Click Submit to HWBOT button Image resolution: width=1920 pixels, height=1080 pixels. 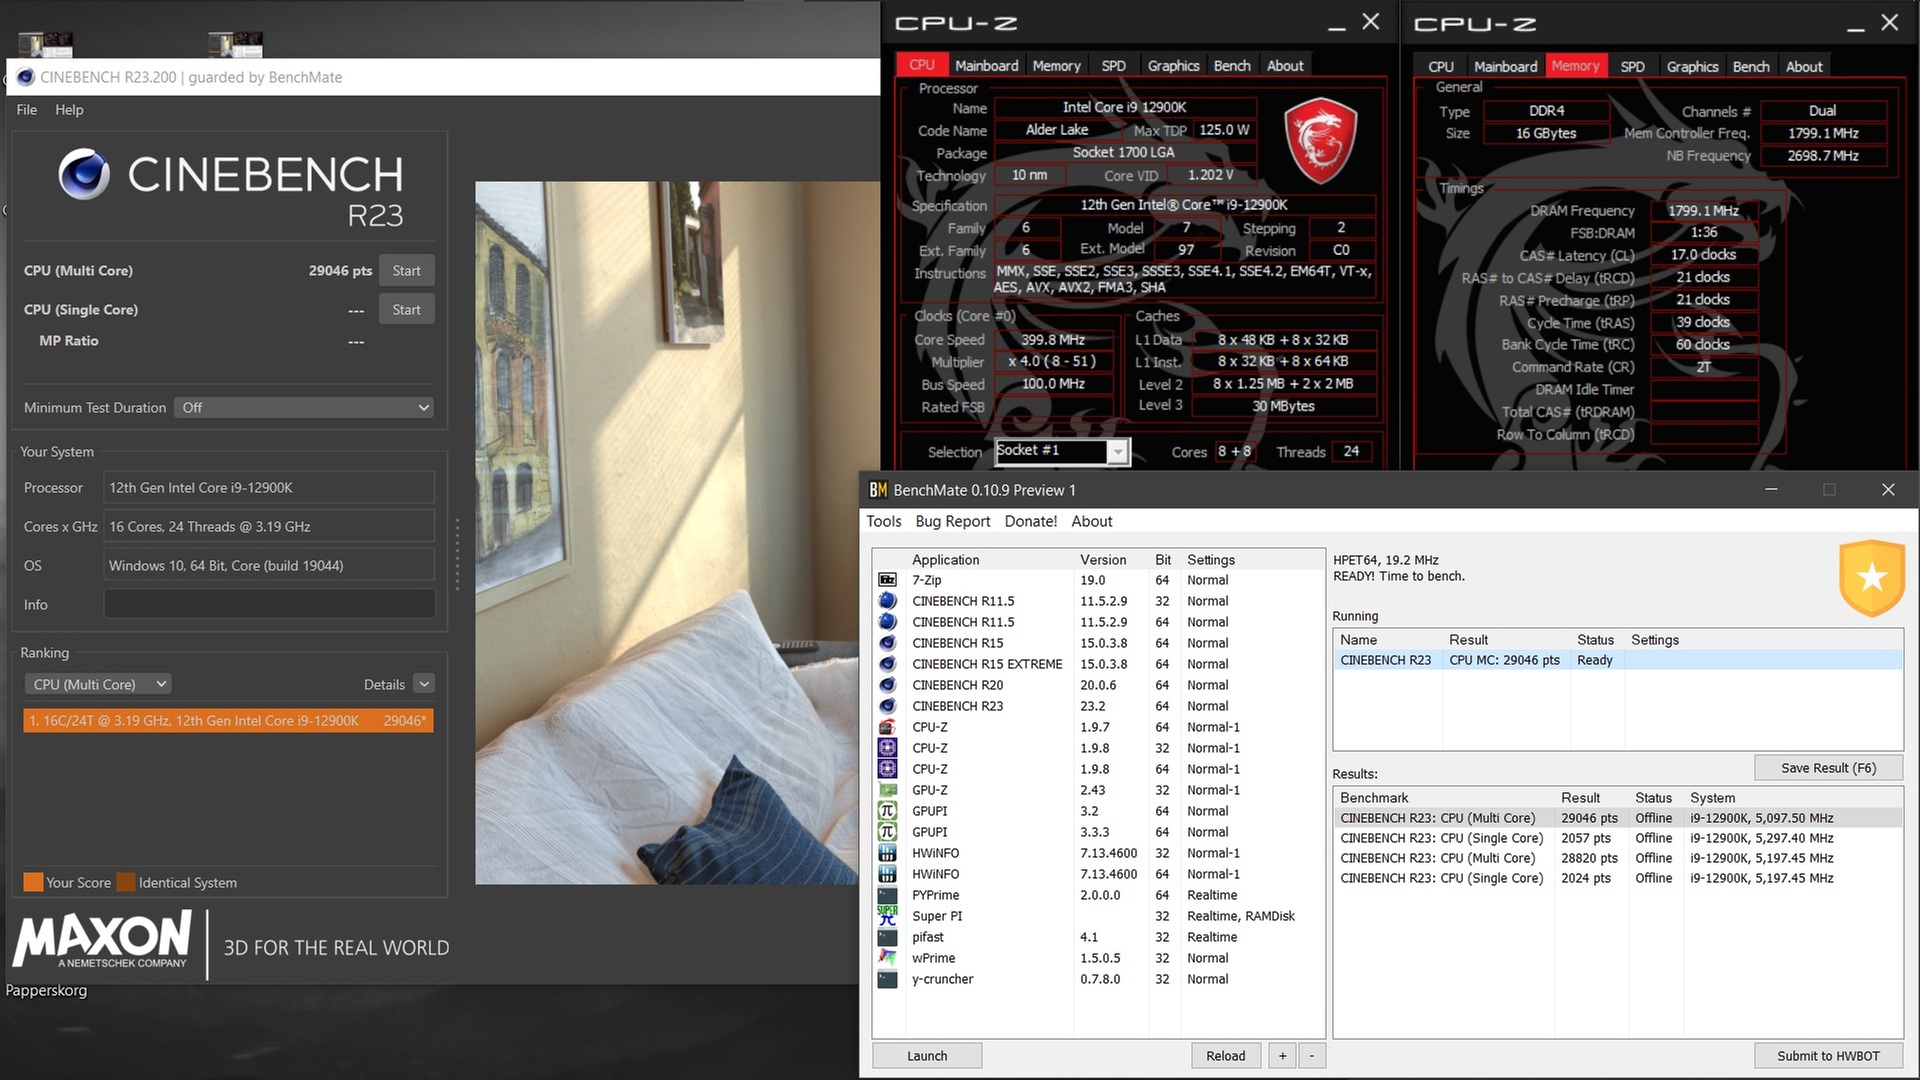click(x=1828, y=1056)
